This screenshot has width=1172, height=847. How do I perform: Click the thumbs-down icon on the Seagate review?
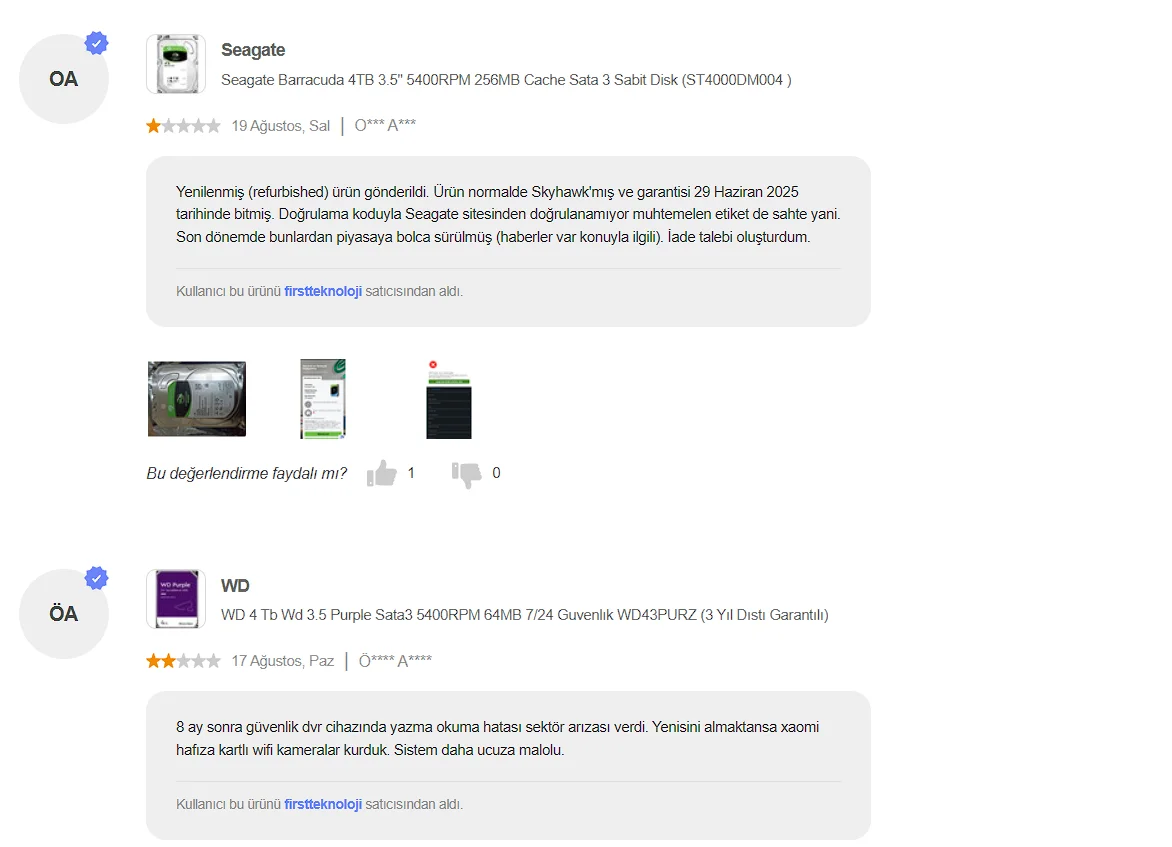(466, 474)
